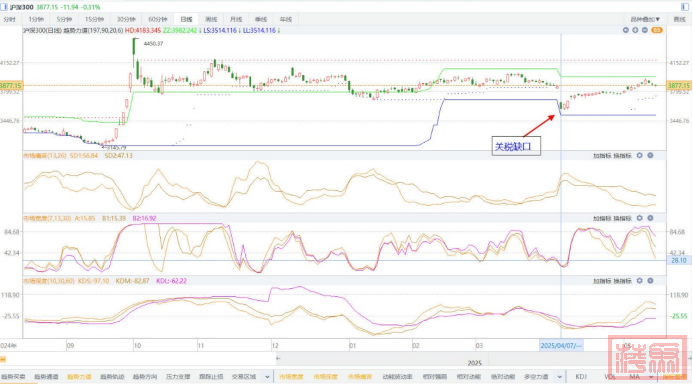The height and width of the screenshot is (385, 693).
Task: Toggle the orange BS signal badge
Action: (657, 30)
